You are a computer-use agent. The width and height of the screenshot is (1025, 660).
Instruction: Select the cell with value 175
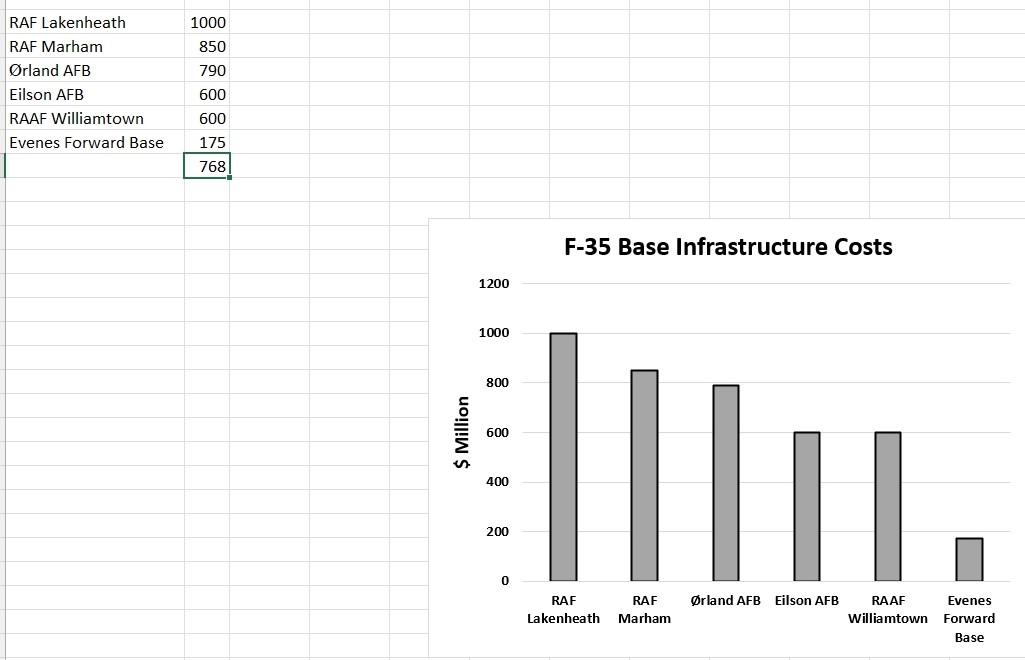[x=207, y=142]
